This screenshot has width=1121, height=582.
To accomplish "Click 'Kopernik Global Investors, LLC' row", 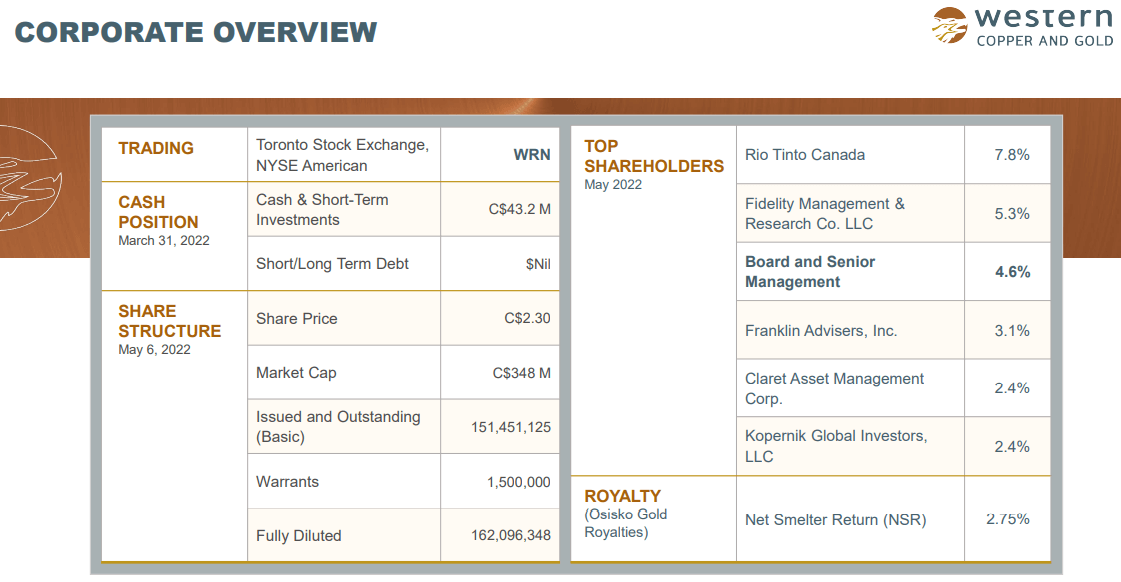I will pos(836,446).
